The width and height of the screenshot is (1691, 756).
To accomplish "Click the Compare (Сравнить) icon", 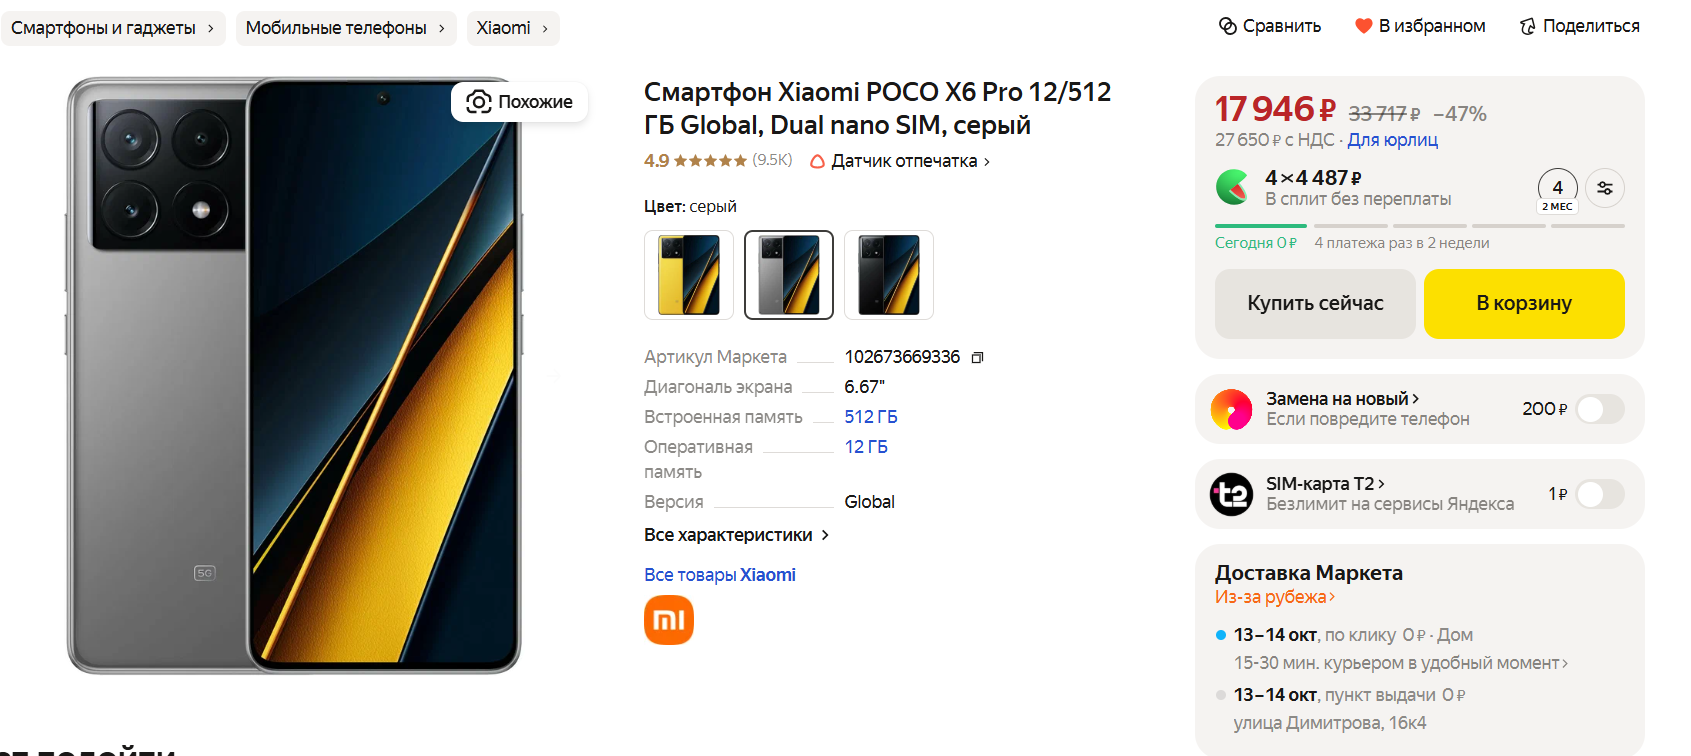I will pos(1228,26).
